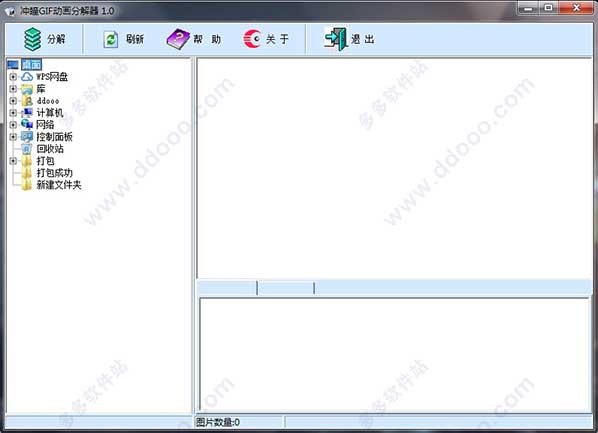Viewport: 598px width, 433px height.
Task: Select the 库 tree label
Action: [41, 89]
